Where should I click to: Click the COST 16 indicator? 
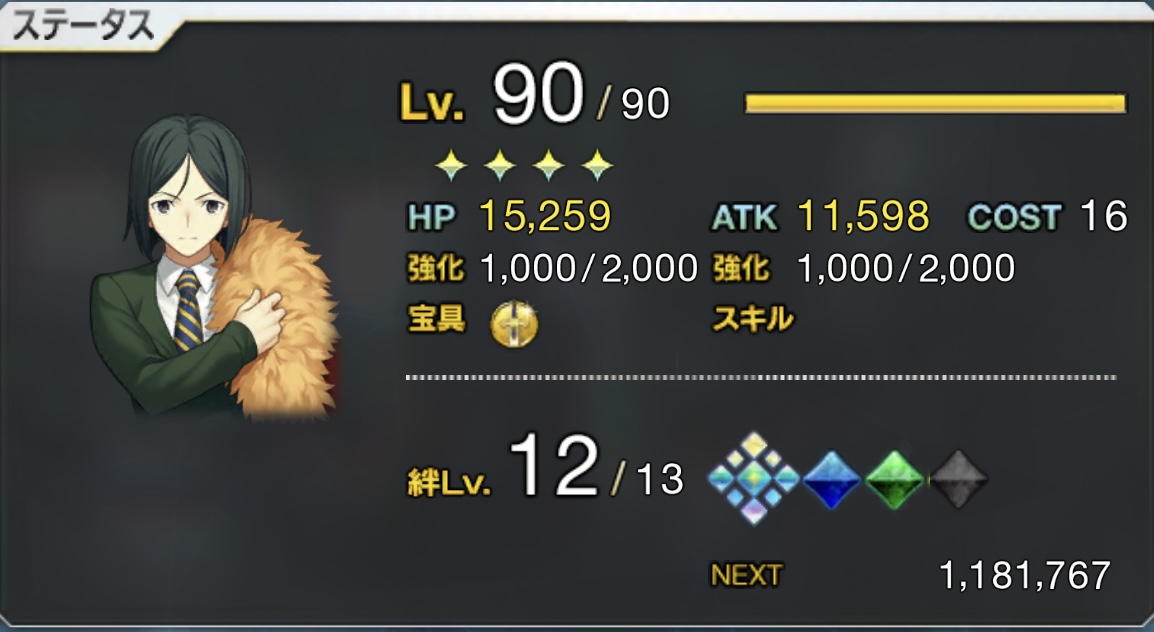[x=1047, y=216]
